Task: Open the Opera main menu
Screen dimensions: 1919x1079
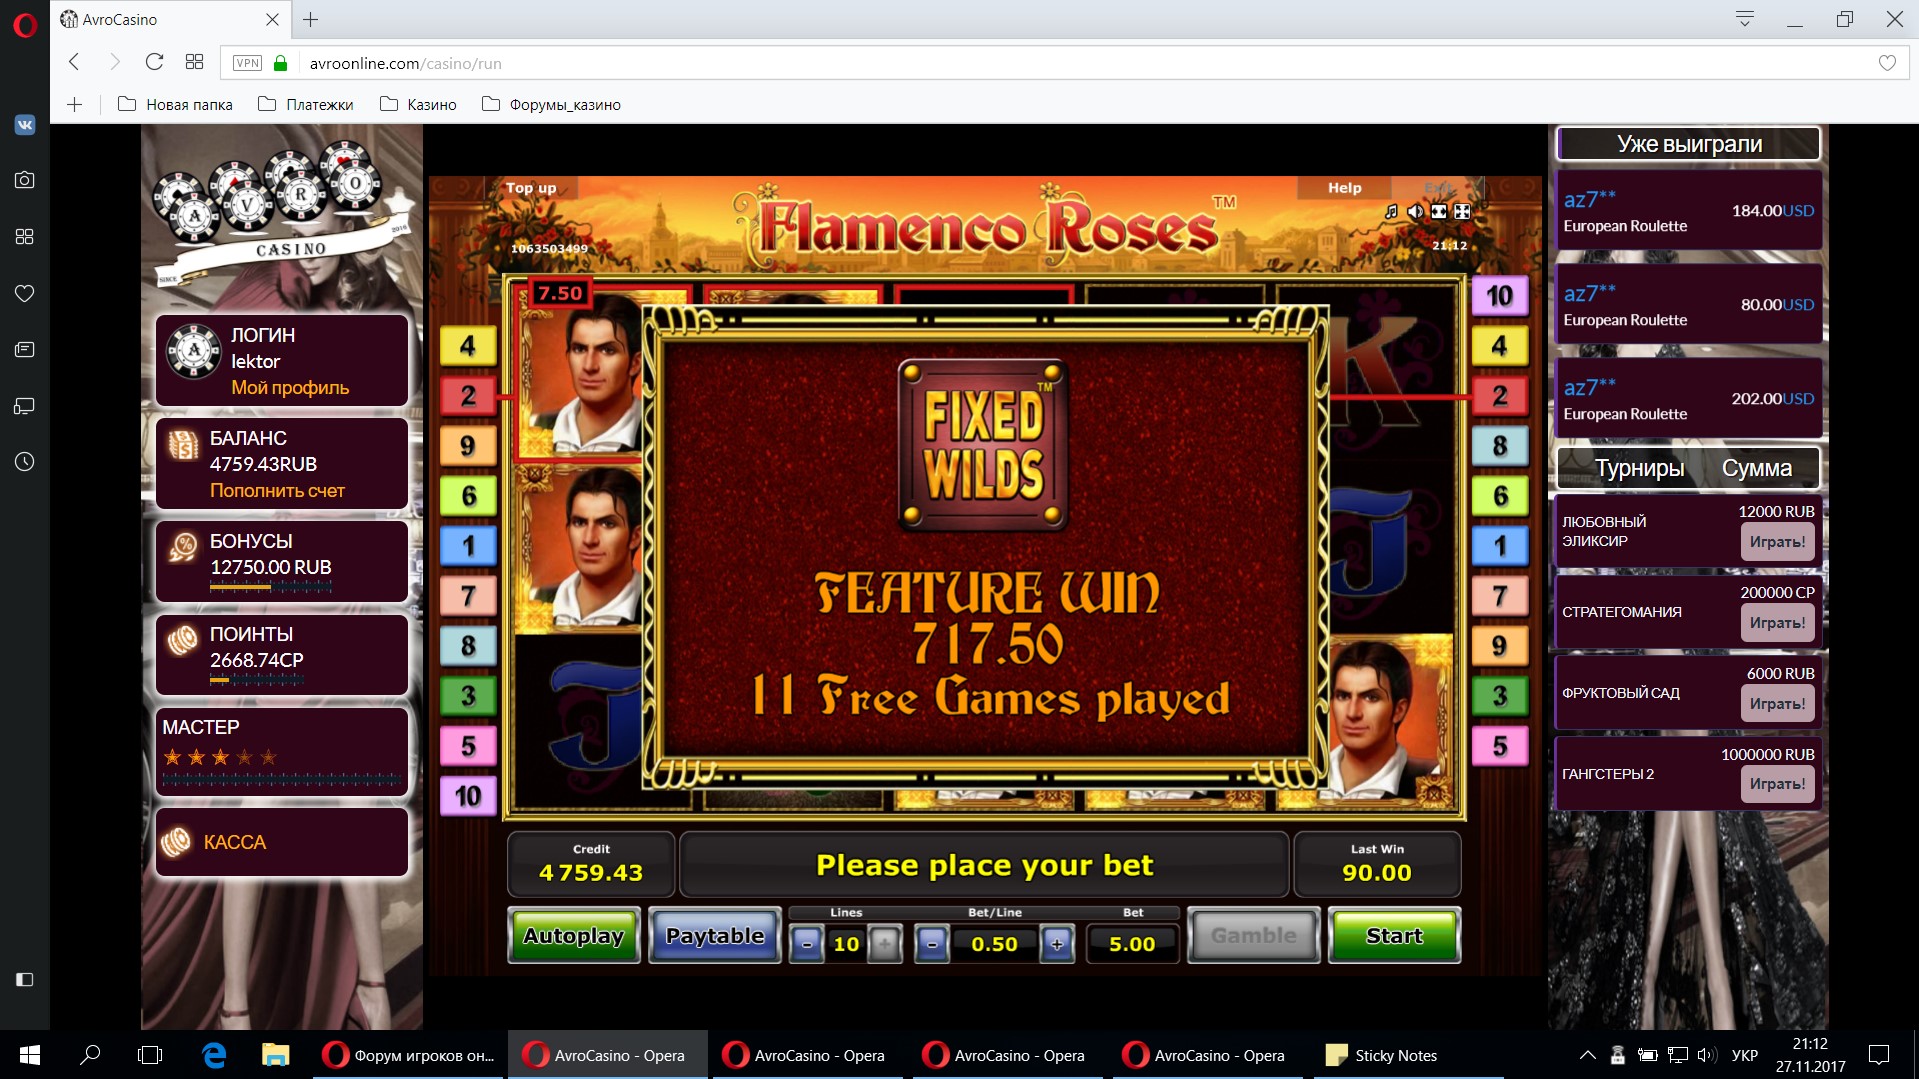Action: pos(25,24)
